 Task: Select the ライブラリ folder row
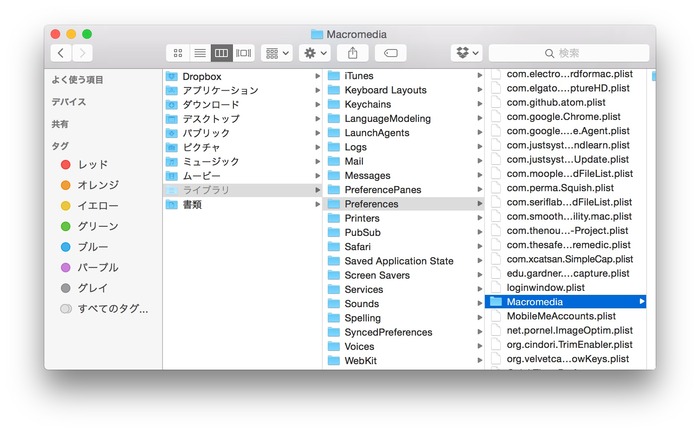coord(242,190)
